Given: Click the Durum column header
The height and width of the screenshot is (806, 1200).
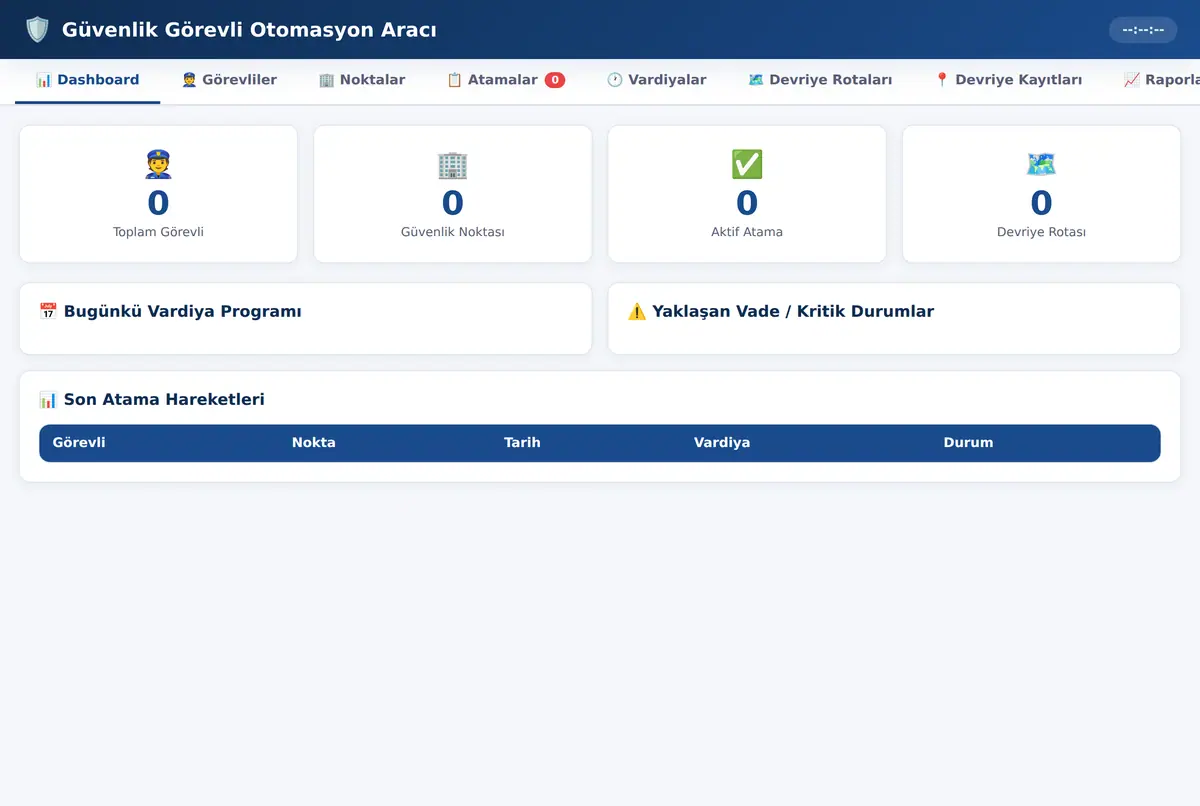Looking at the screenshot, I should click(968, 442).
